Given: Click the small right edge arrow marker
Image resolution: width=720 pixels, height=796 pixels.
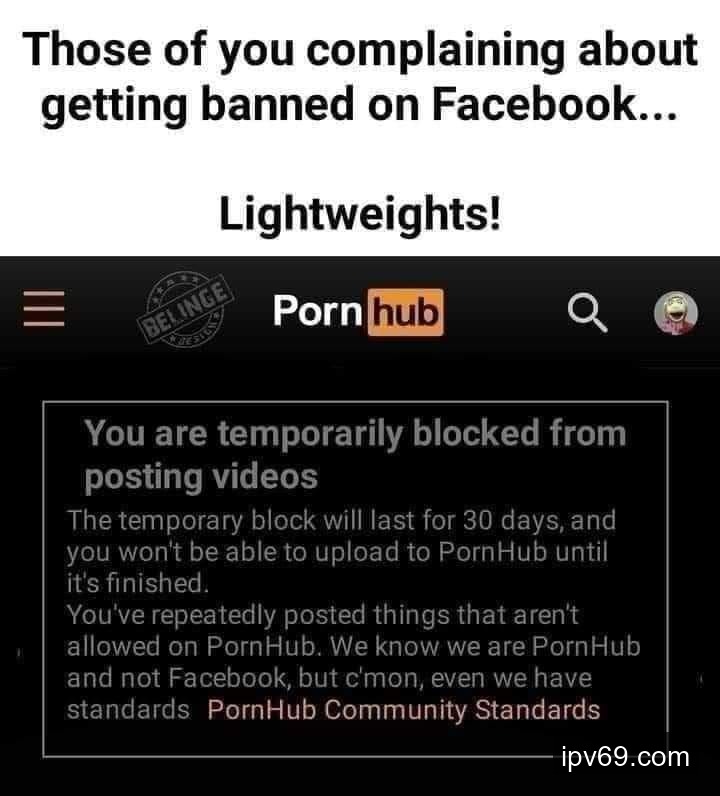Looking at the screenshot, I should tap(701, 680).
